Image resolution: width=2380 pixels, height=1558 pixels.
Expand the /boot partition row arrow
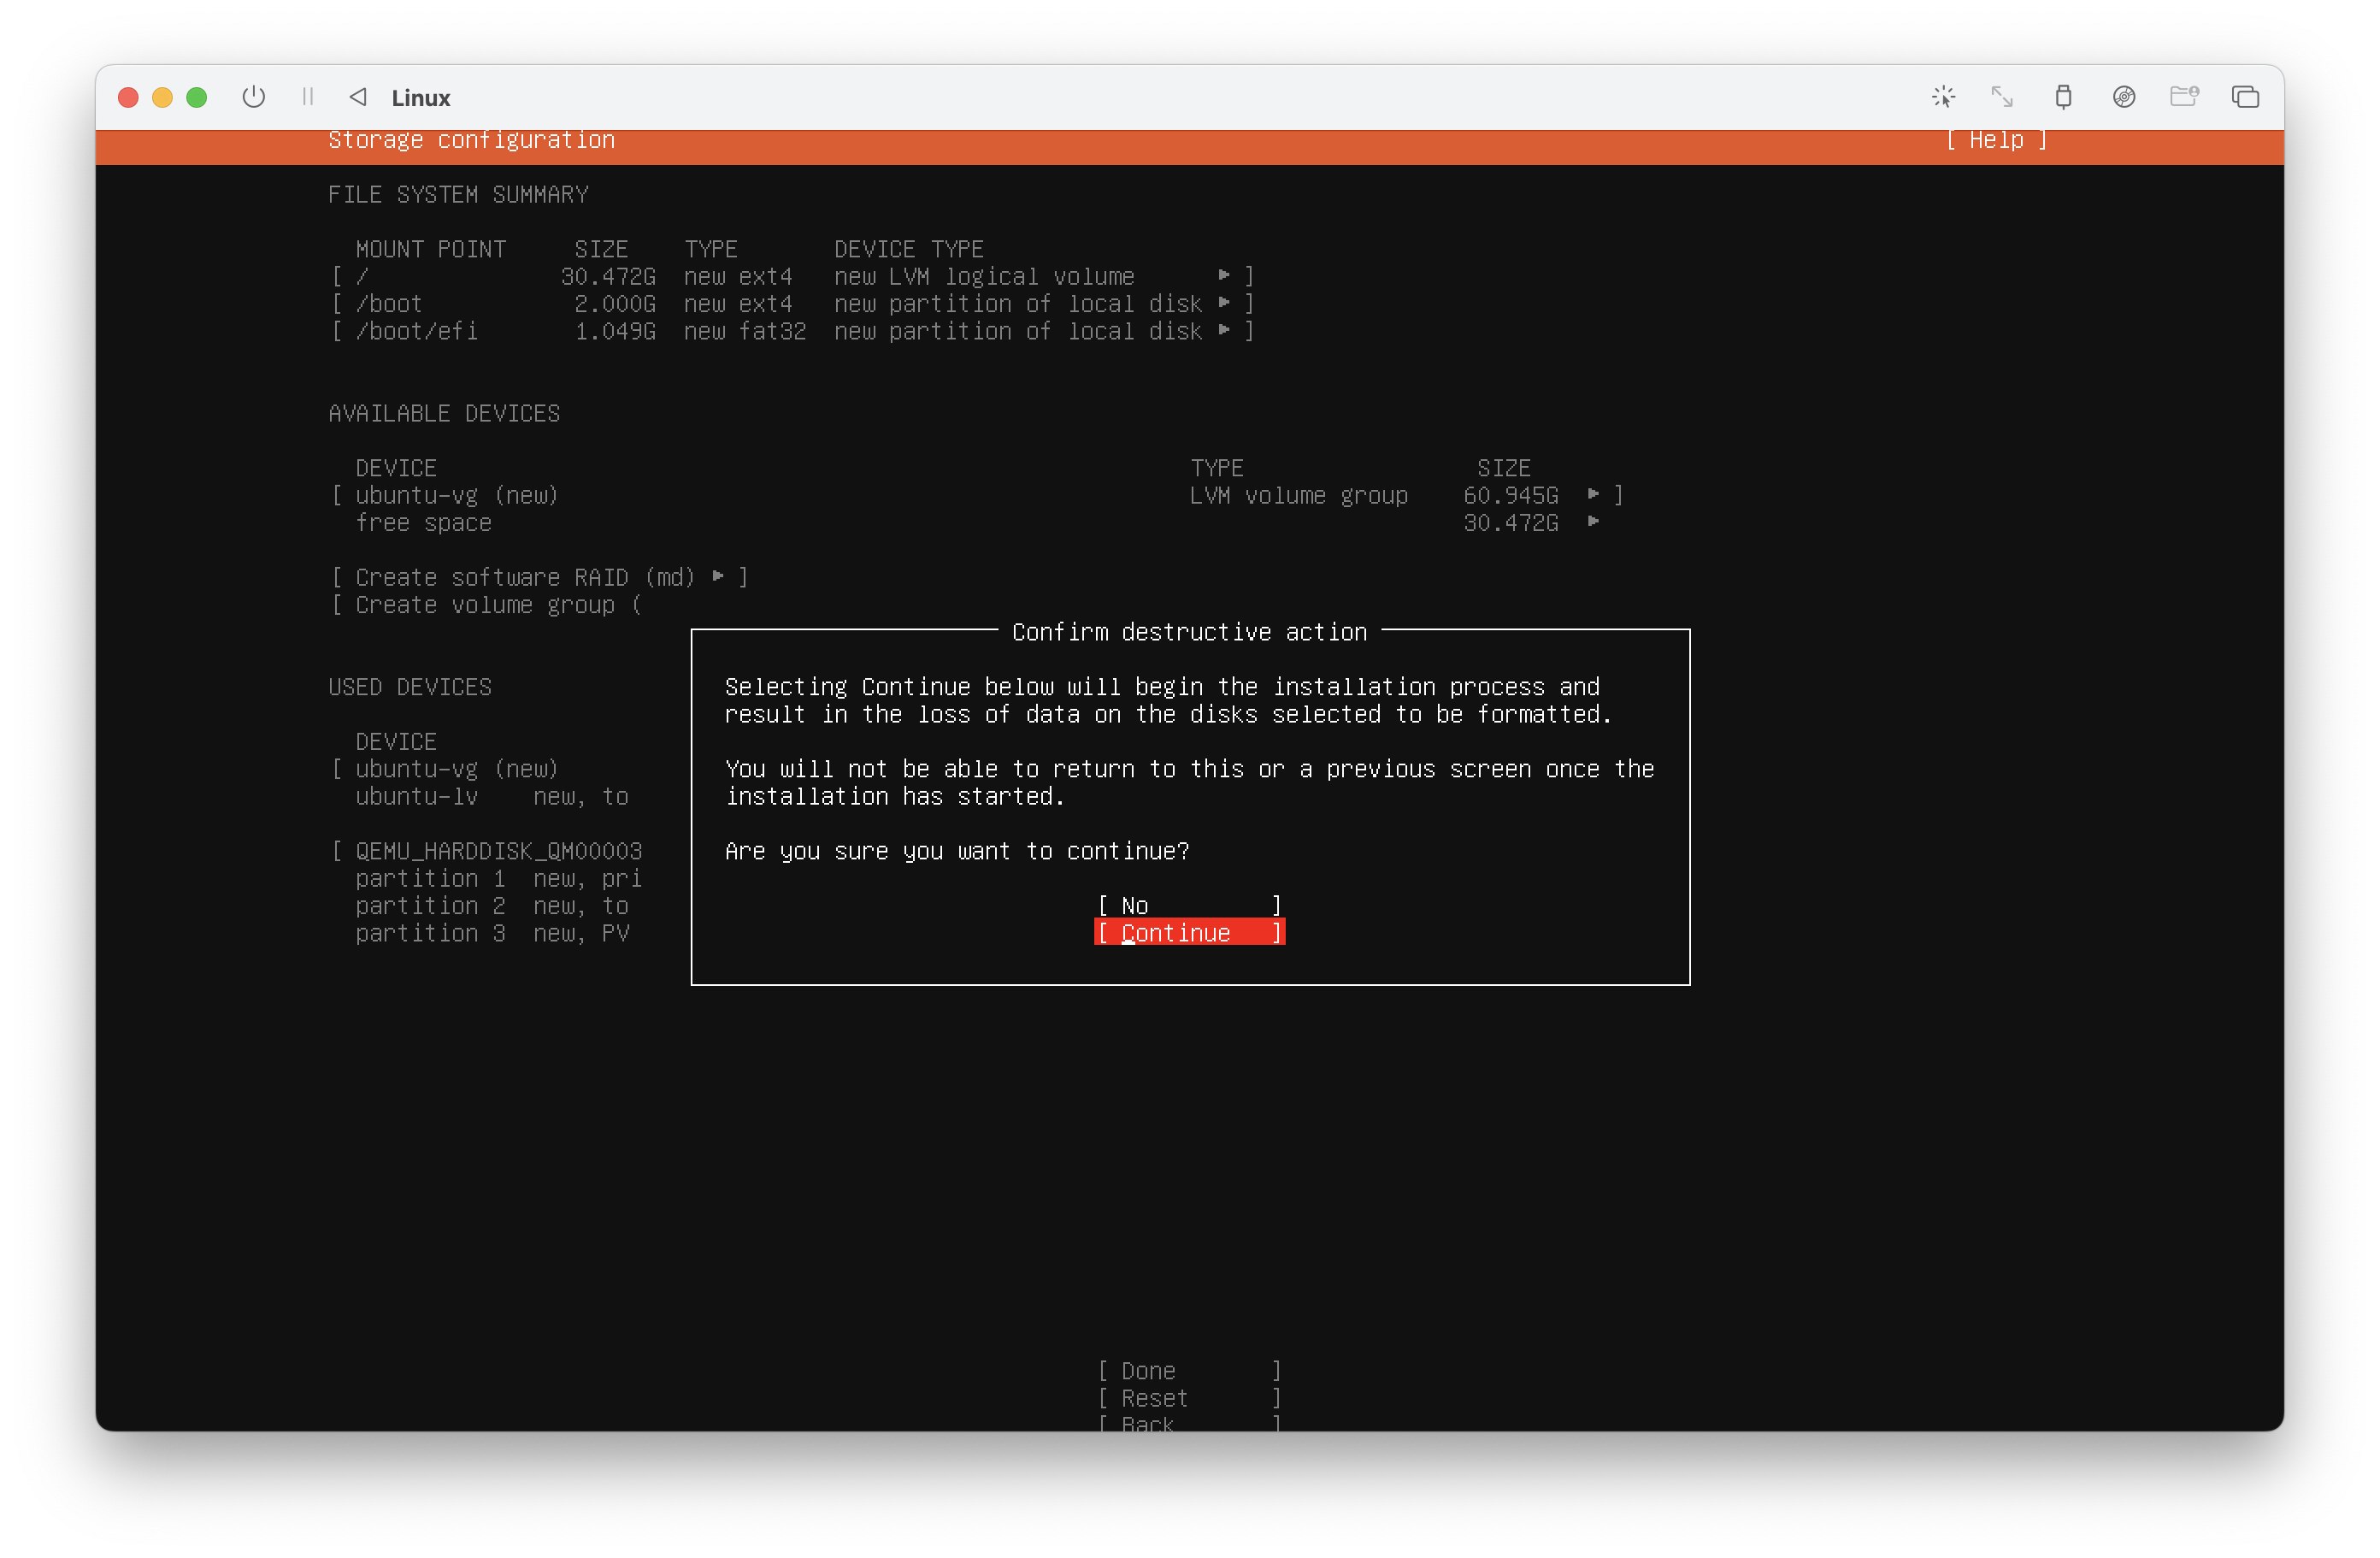click(x=1224, y=303)
